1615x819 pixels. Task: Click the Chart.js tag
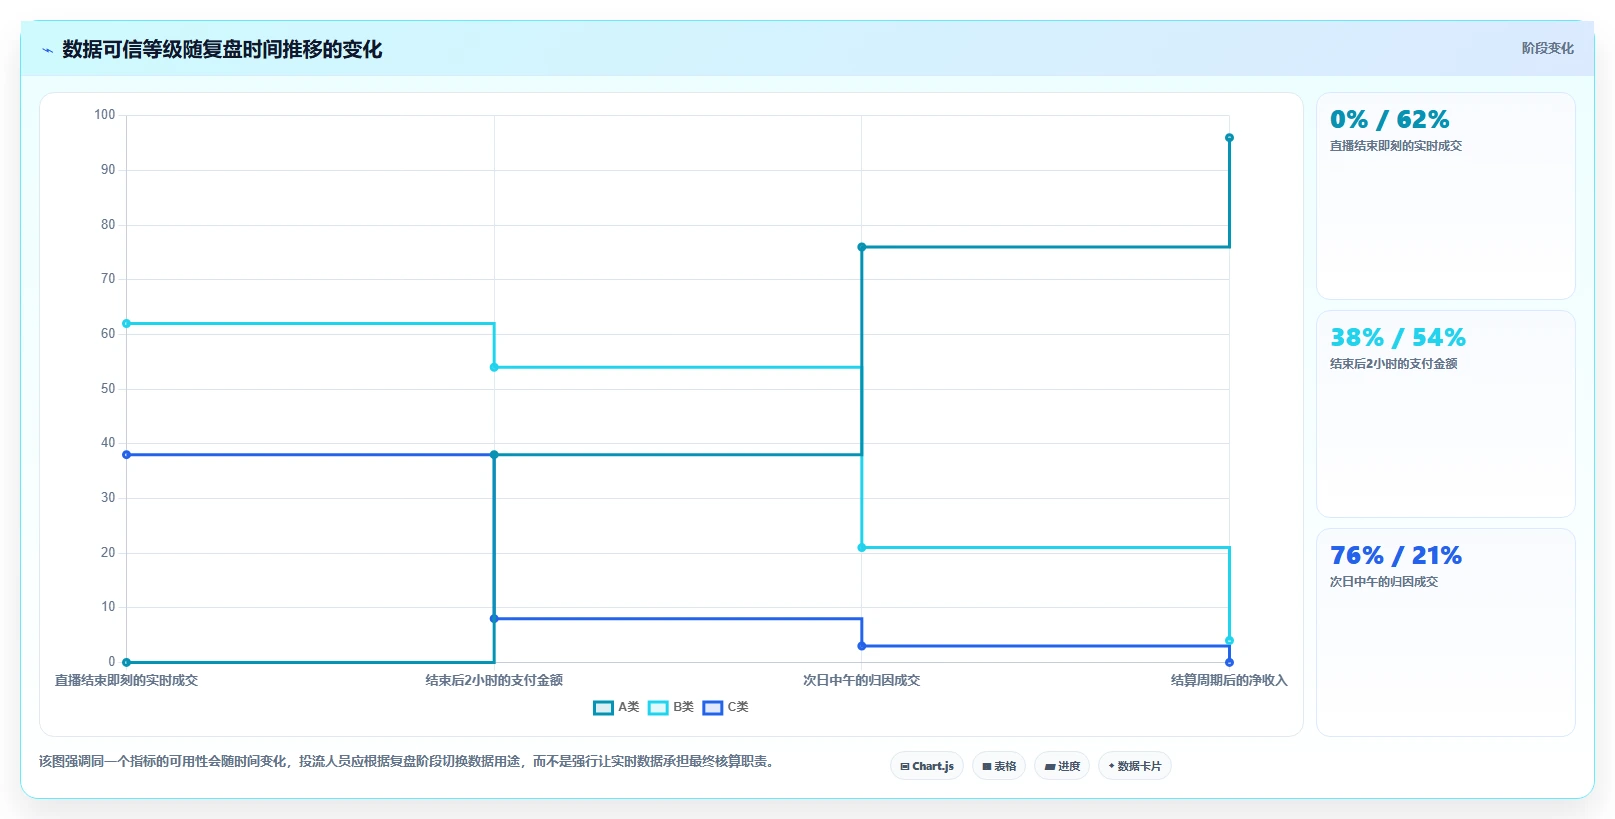[927, 766]
